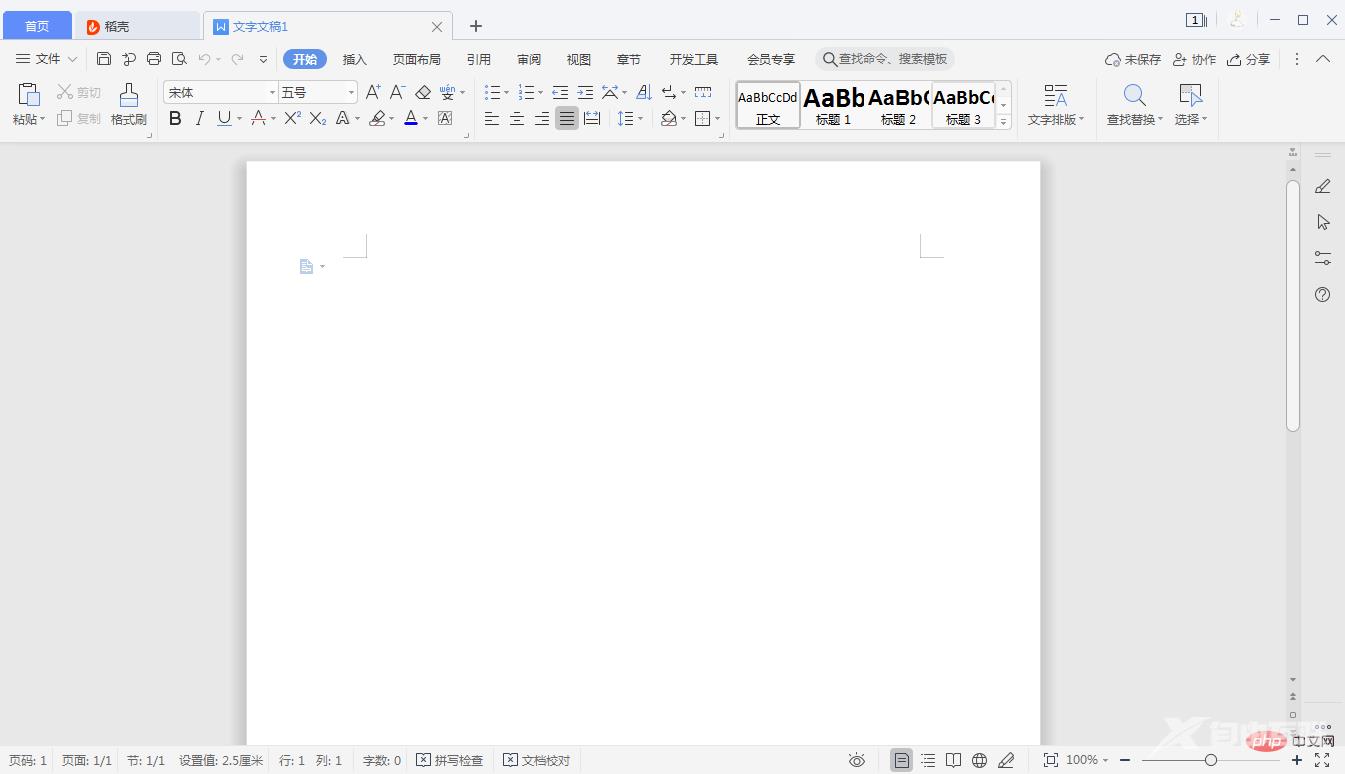Click the Share (分享) button
The height and width of the screenshot is (774, 1345).
[x=1249, y=59]
